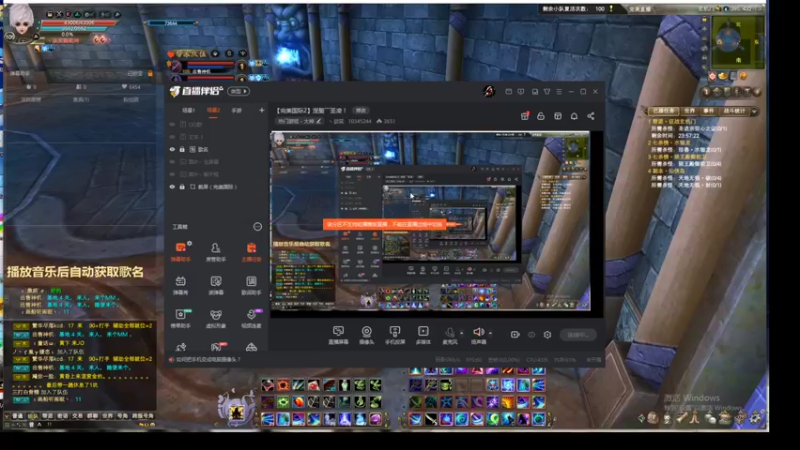Open the user avatar in title bar
This screenshot has width=800, height=450.
point(489,91)
